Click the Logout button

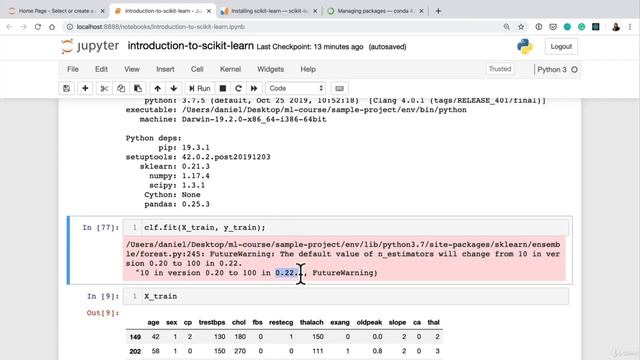(x=561, y=47)
